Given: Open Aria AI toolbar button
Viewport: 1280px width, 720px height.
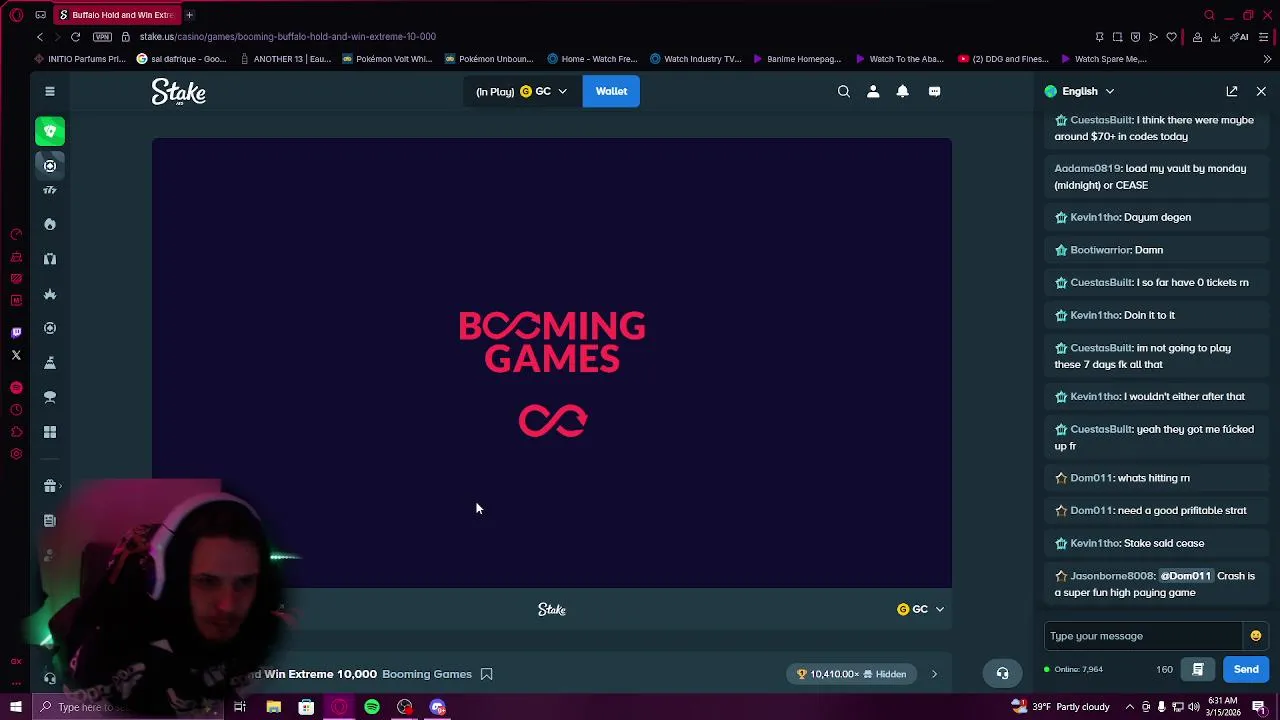Looking at the screenshot, I should click(1240, 37).
